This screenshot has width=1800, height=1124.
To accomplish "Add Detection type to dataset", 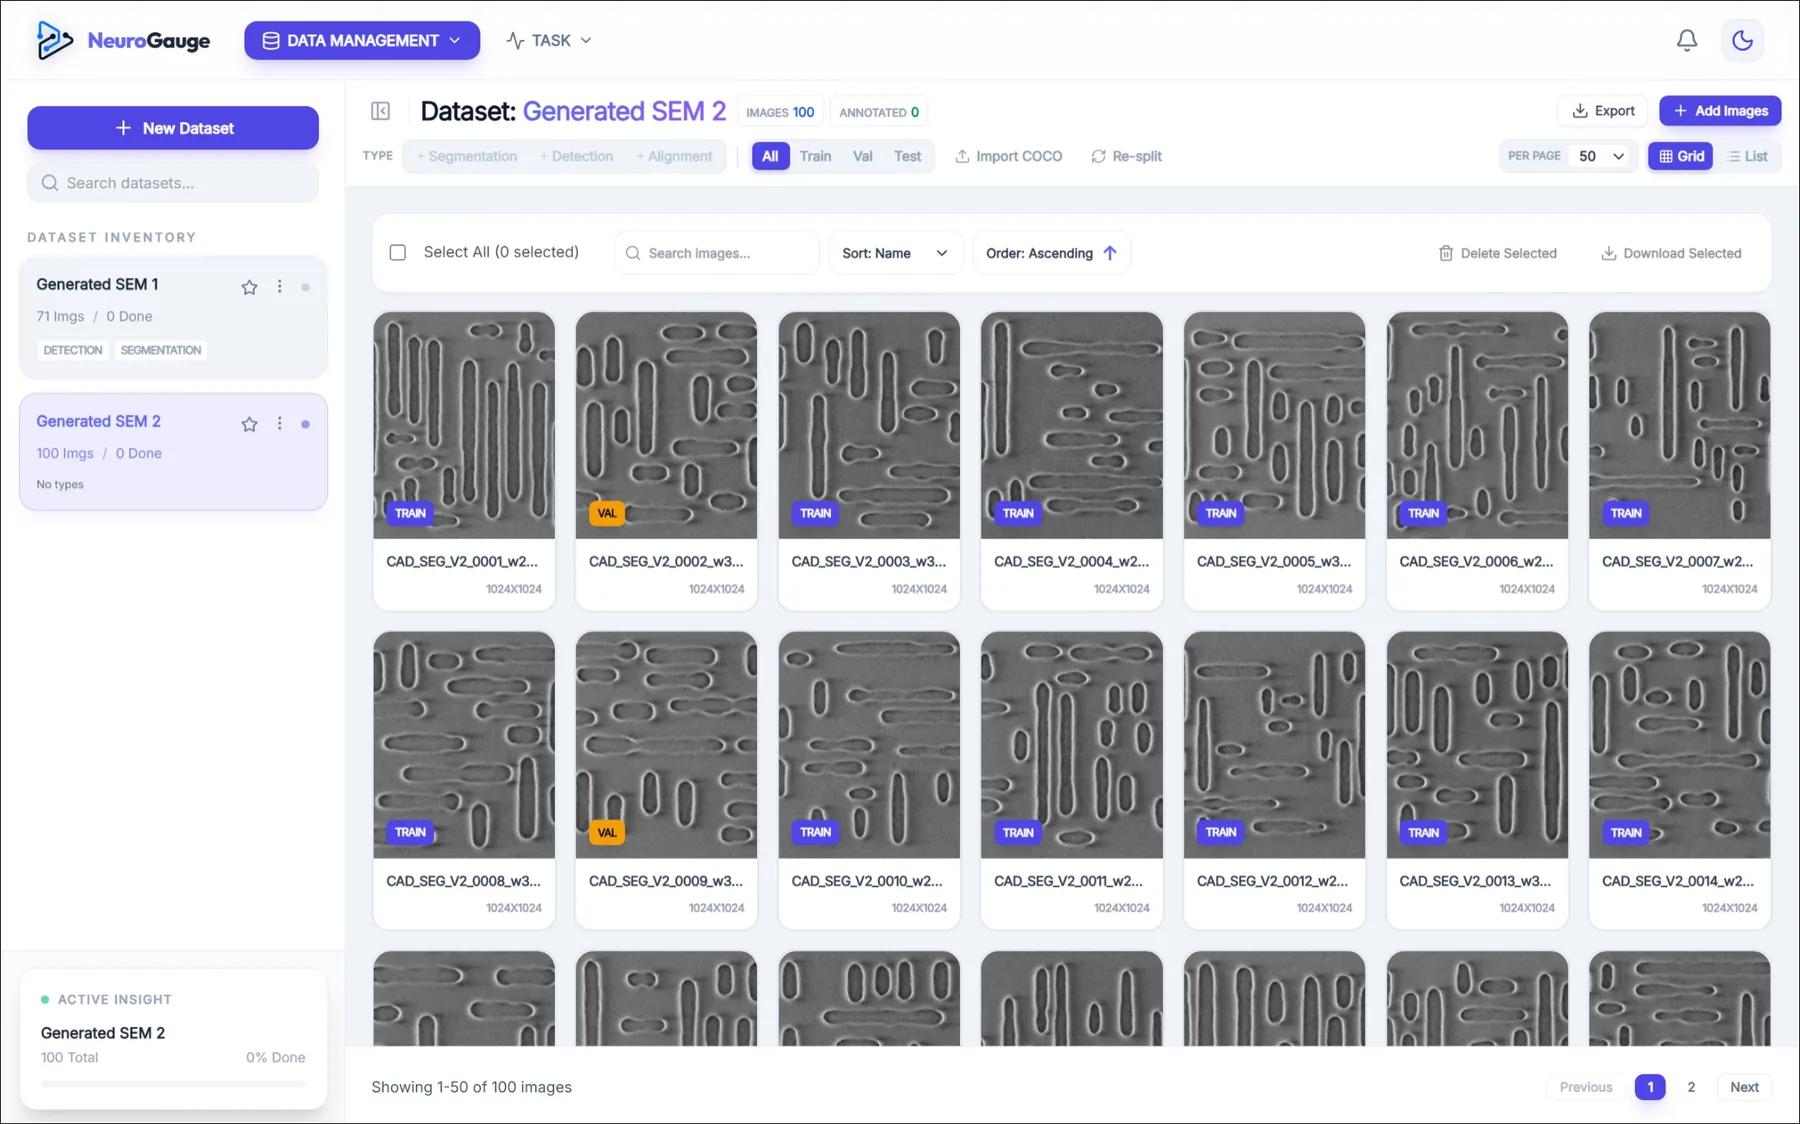I will click(x=576, y=157).
